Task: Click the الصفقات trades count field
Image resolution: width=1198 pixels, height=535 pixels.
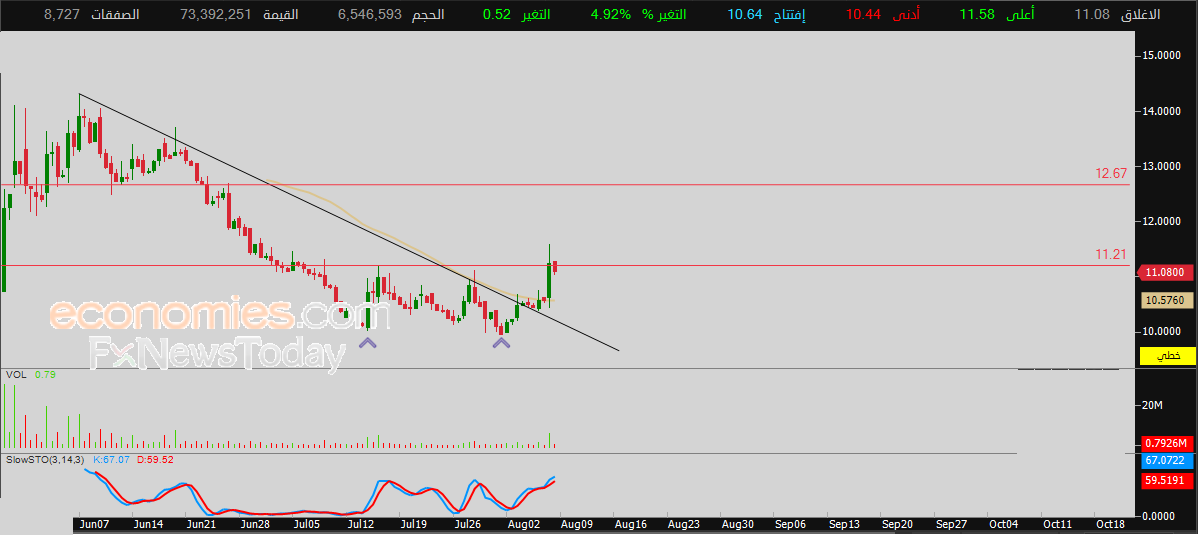Action: (x=92, y=15)
